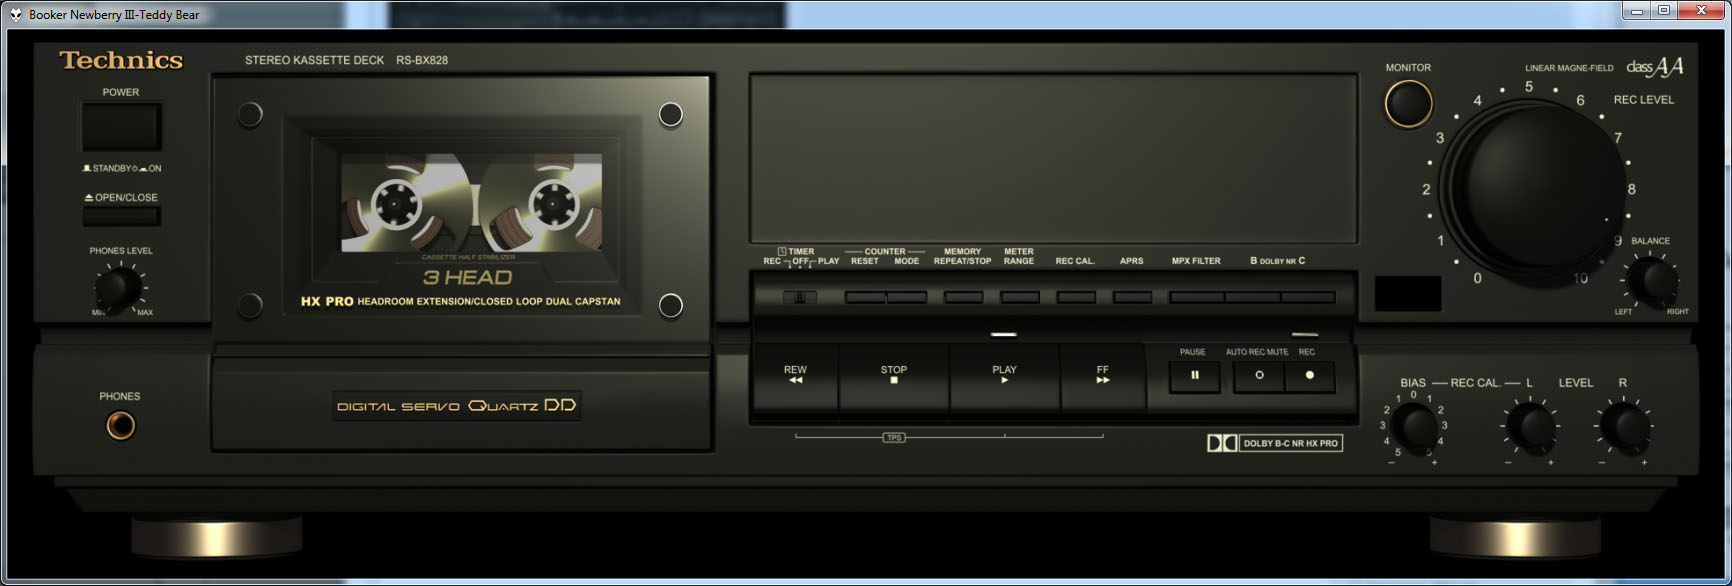
Task: Enable Dolby NR B button
Action: pyautogui.click(x=1252, y=297)
